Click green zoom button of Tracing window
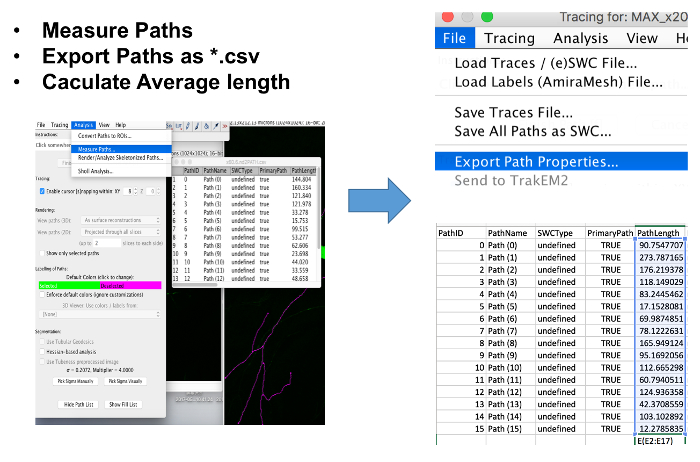This screenshot has height=462, width=700. (487, 17)
